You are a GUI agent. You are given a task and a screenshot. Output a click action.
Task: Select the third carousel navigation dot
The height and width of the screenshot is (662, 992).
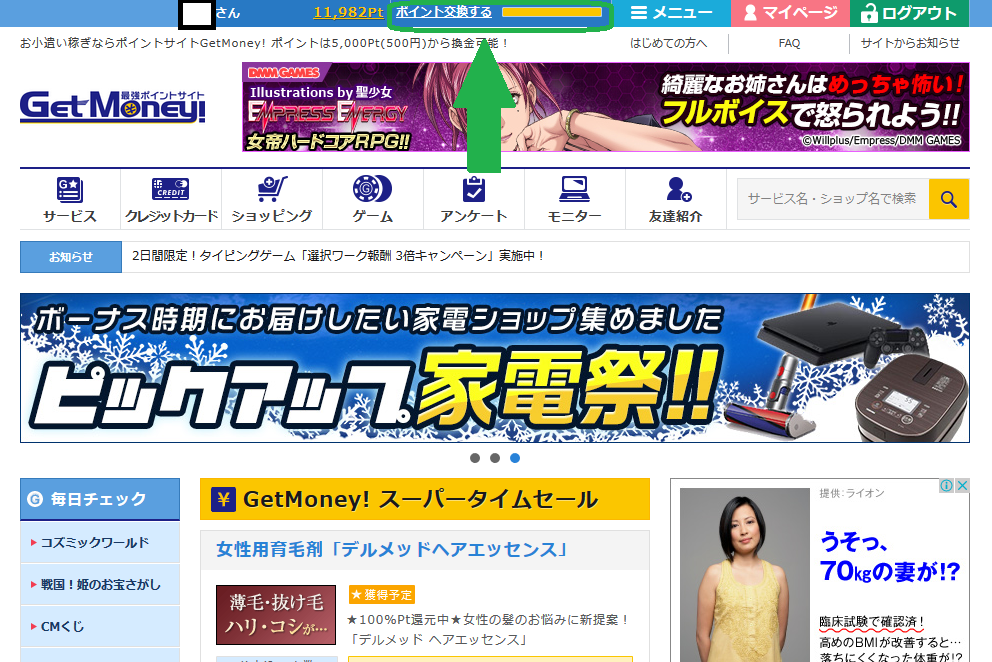point(516,457)
